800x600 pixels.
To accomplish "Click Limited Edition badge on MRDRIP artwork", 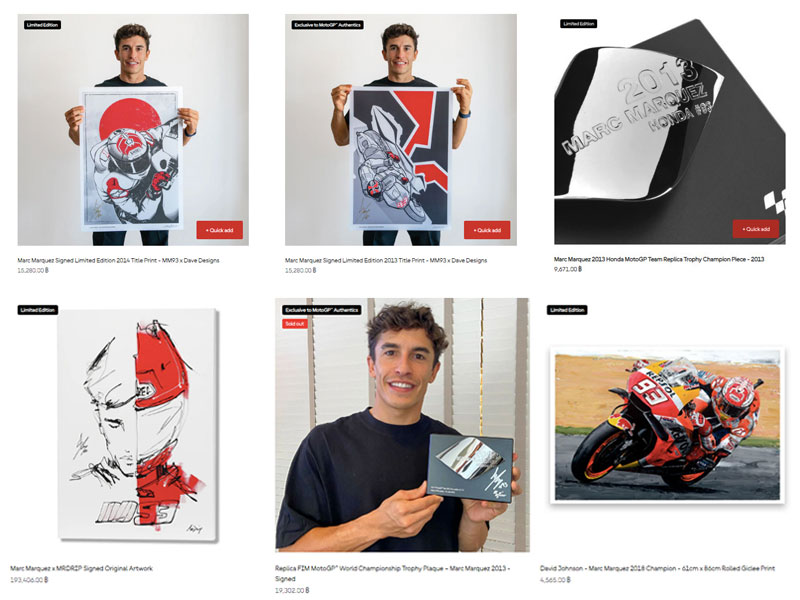I will coord(38,310).
